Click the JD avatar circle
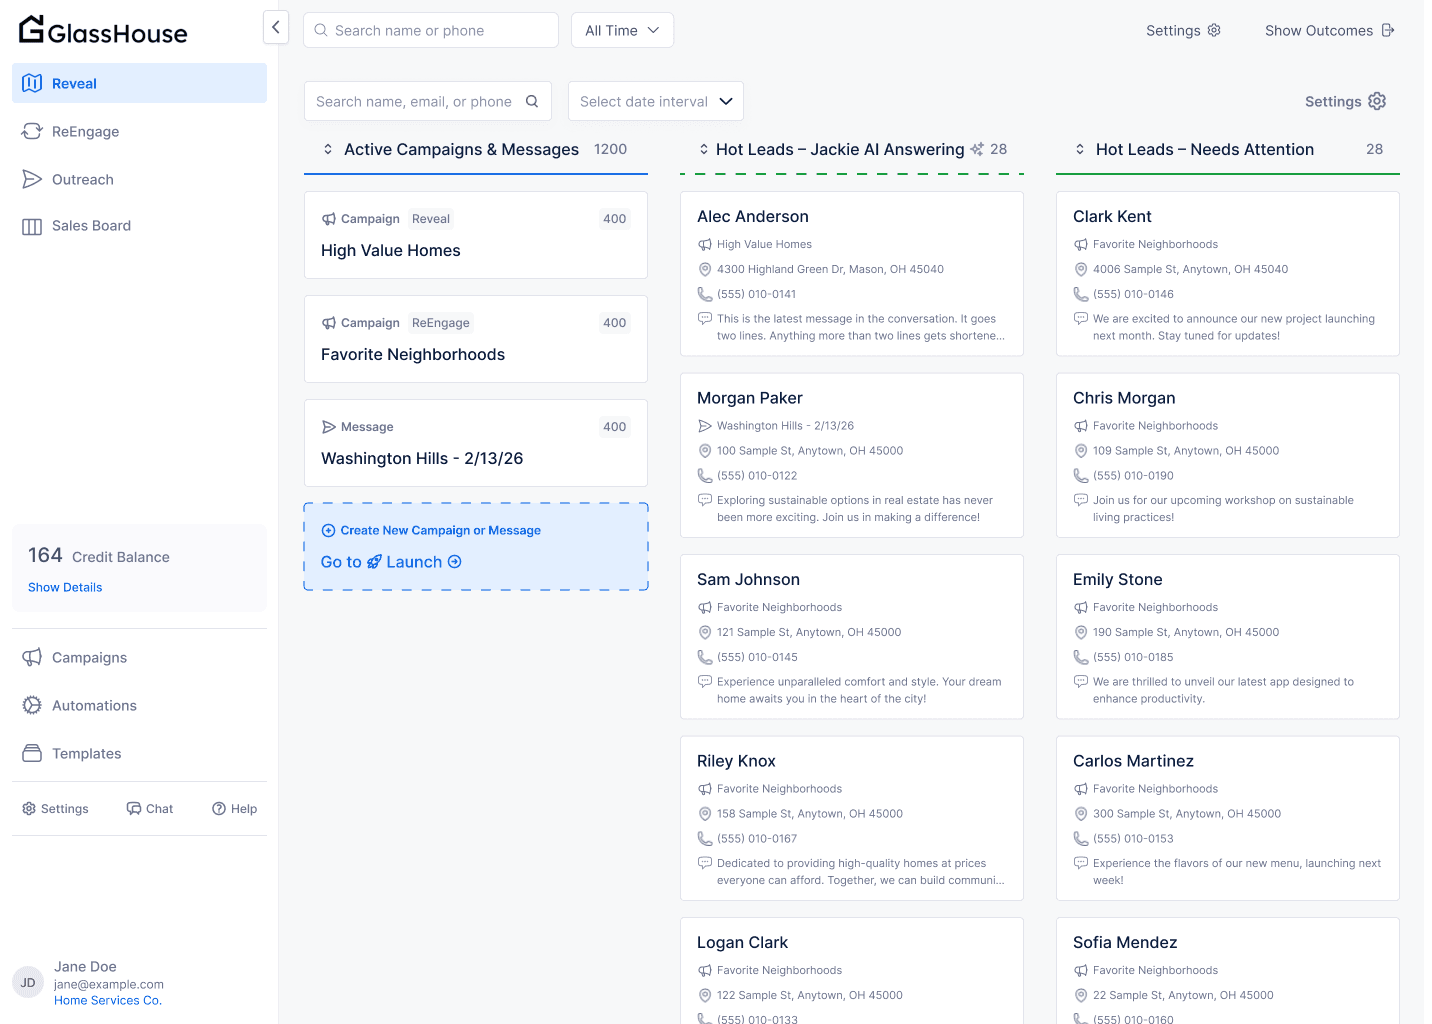 point(28,982)
